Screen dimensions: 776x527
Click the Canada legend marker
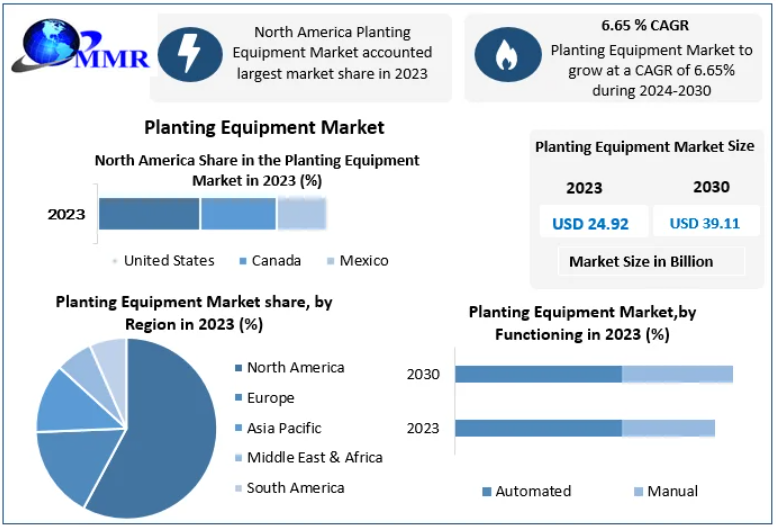243,261
